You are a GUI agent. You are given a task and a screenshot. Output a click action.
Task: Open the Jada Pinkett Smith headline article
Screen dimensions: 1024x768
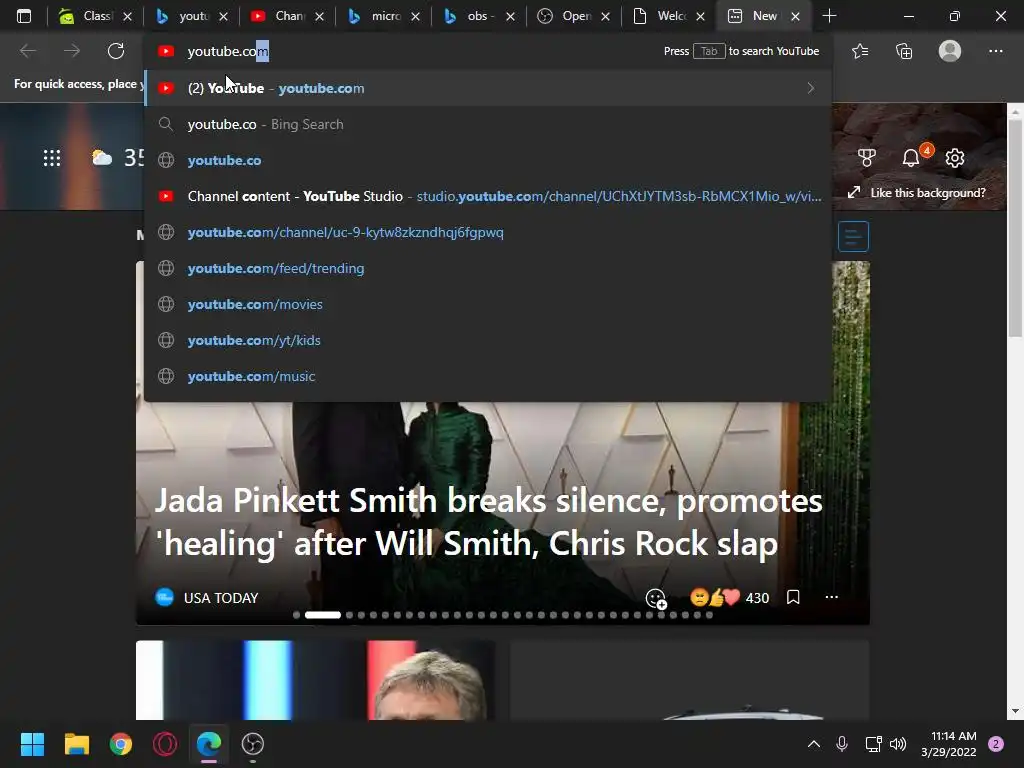click(x=488, y=522)
